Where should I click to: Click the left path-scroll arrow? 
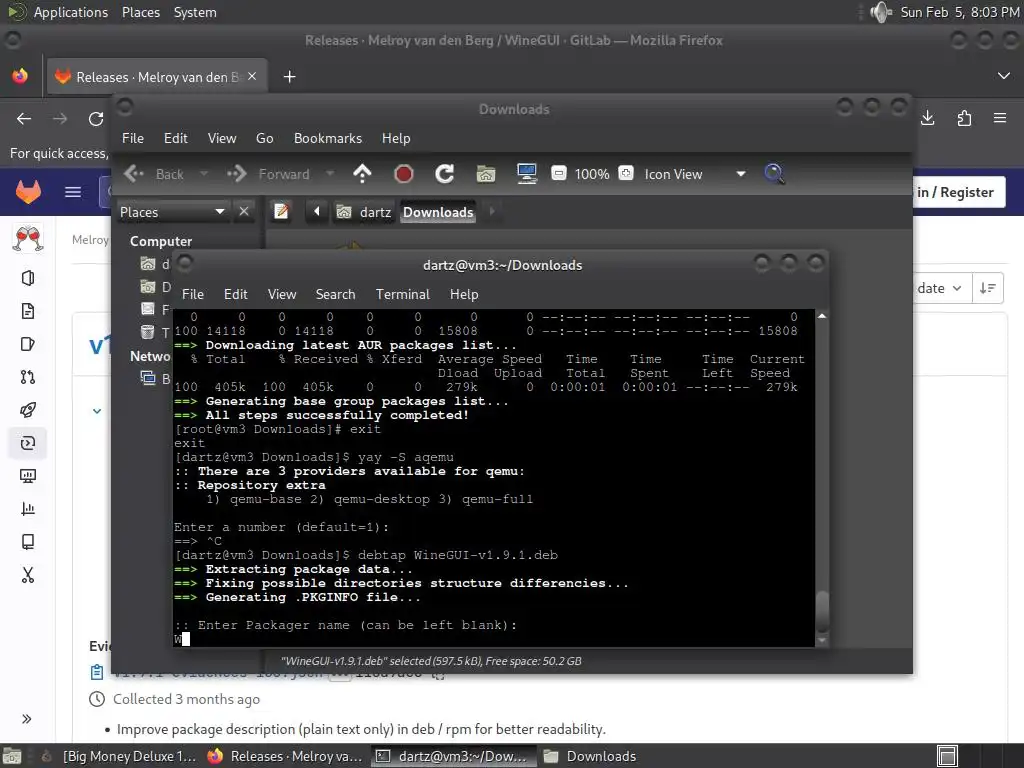(x=317, y=212)
